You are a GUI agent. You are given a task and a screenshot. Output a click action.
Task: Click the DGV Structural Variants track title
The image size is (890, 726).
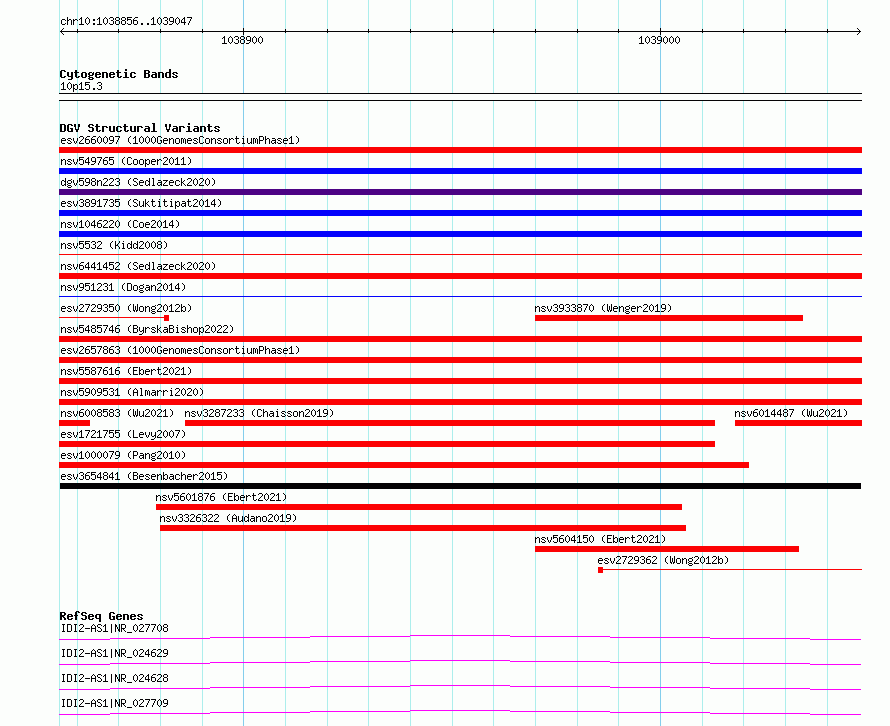(x=140, y=128)
